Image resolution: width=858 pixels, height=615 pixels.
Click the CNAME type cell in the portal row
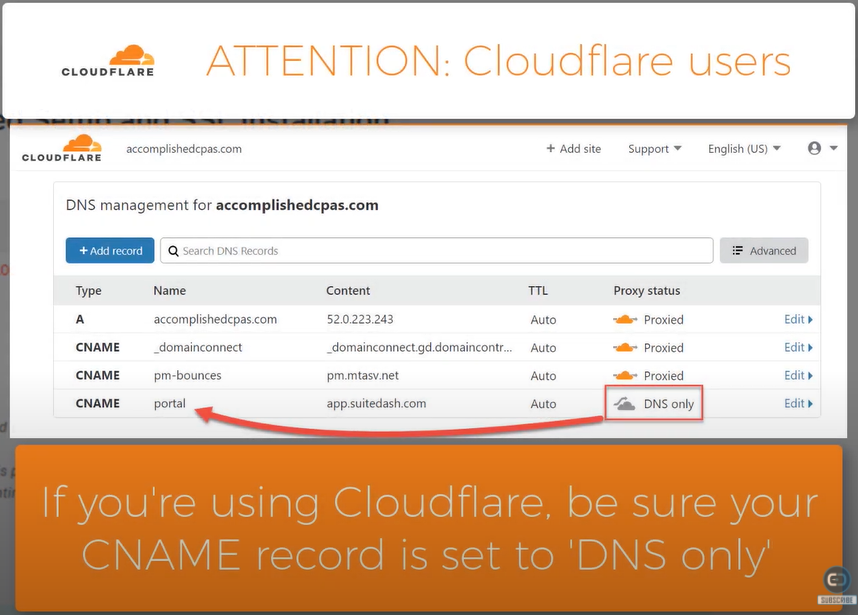(97, 404)
